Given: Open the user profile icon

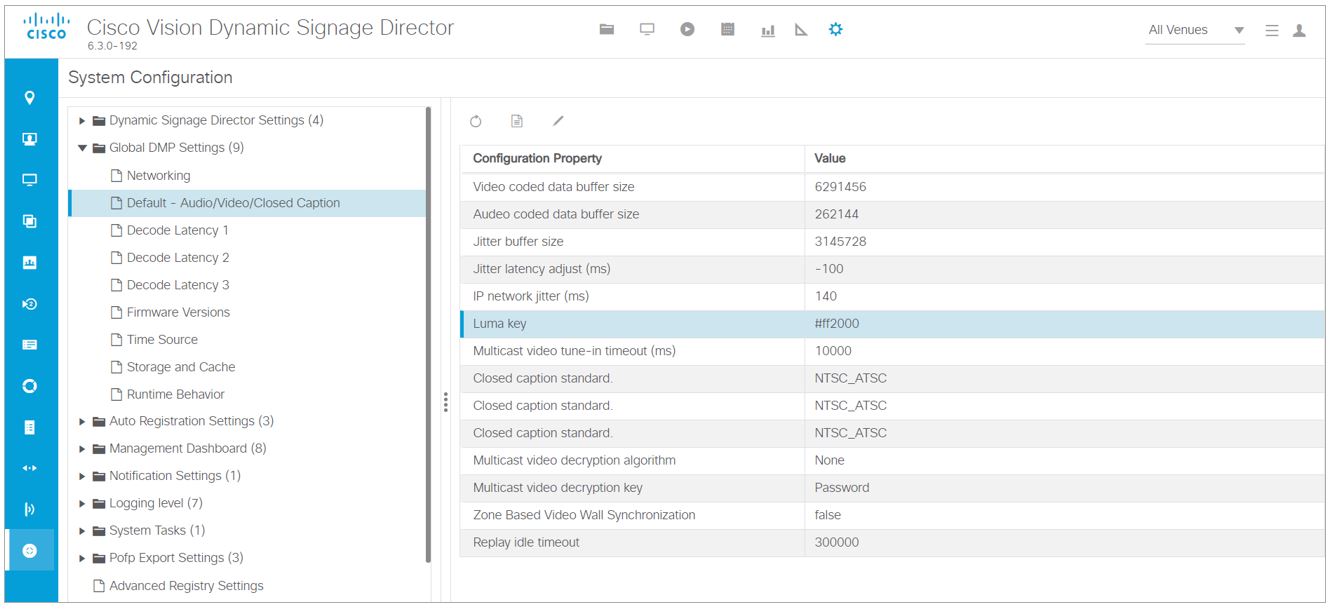Looking at the screenshot, I should point(1299,31).
